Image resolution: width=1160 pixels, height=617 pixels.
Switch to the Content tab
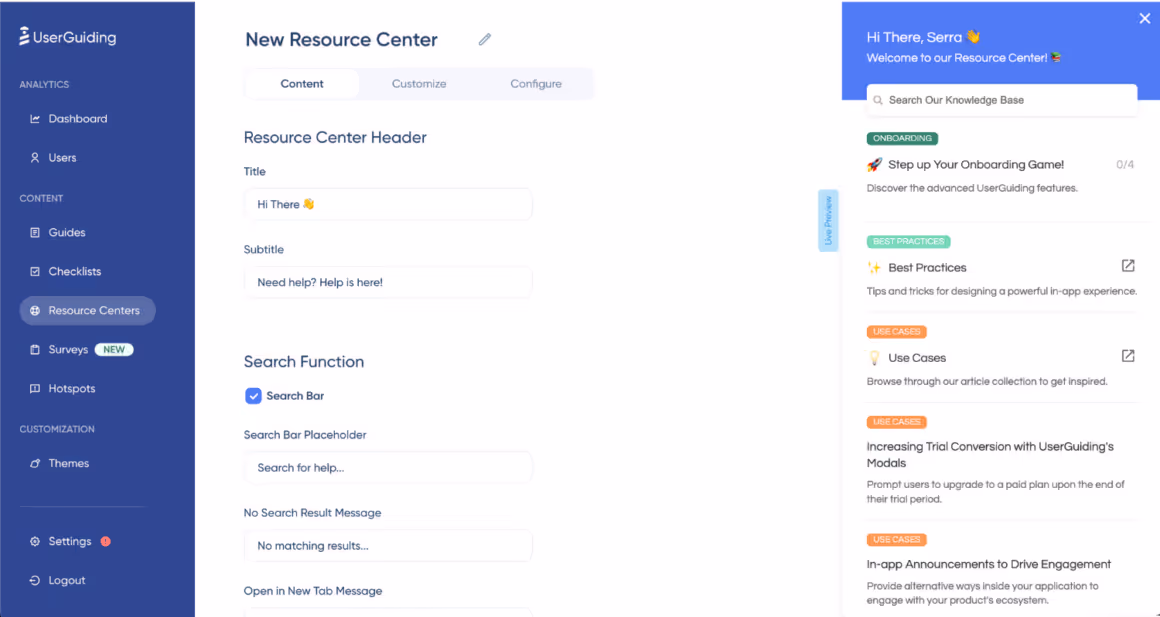point(302,84)
